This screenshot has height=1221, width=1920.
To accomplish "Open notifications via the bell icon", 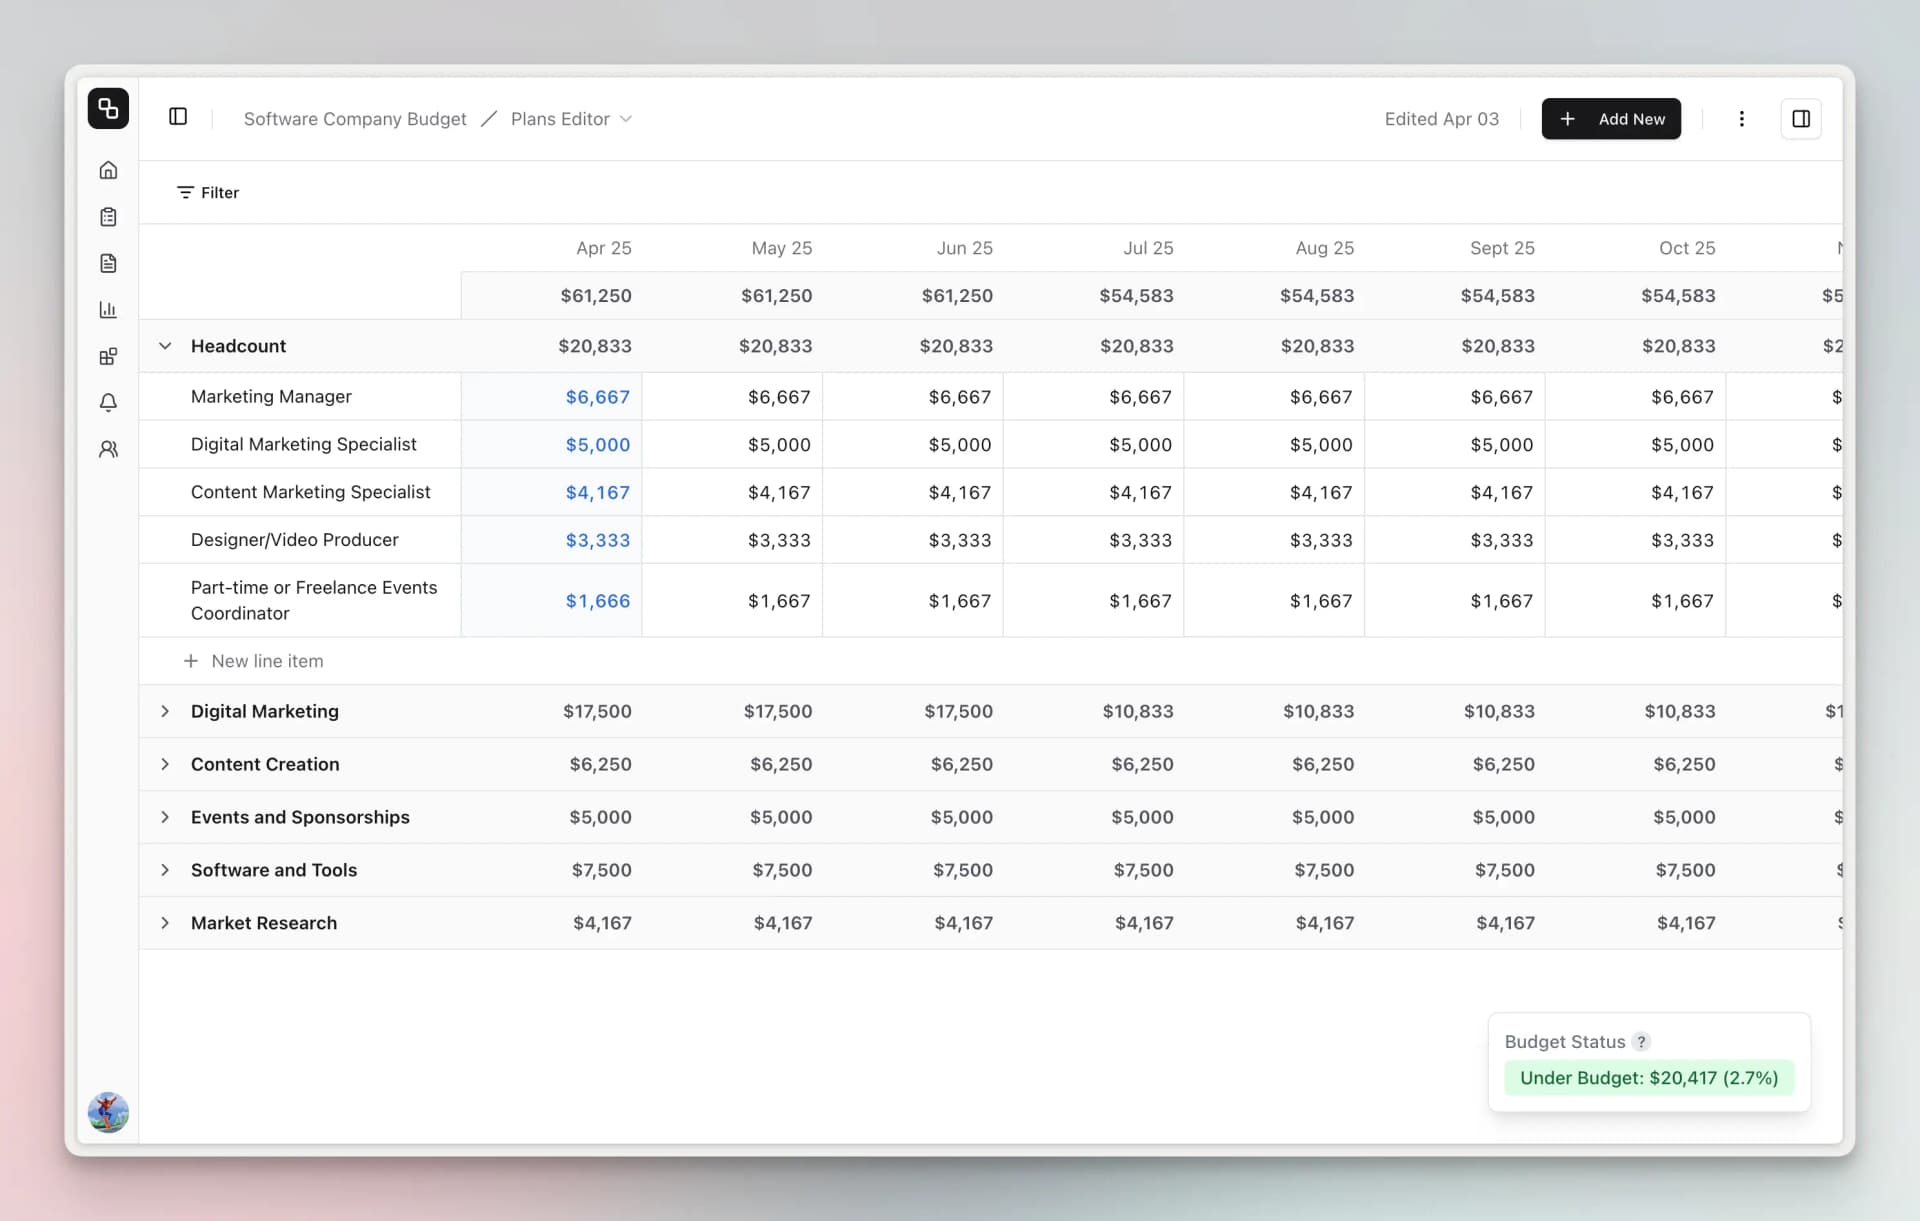I will click(x=108, y=403).
